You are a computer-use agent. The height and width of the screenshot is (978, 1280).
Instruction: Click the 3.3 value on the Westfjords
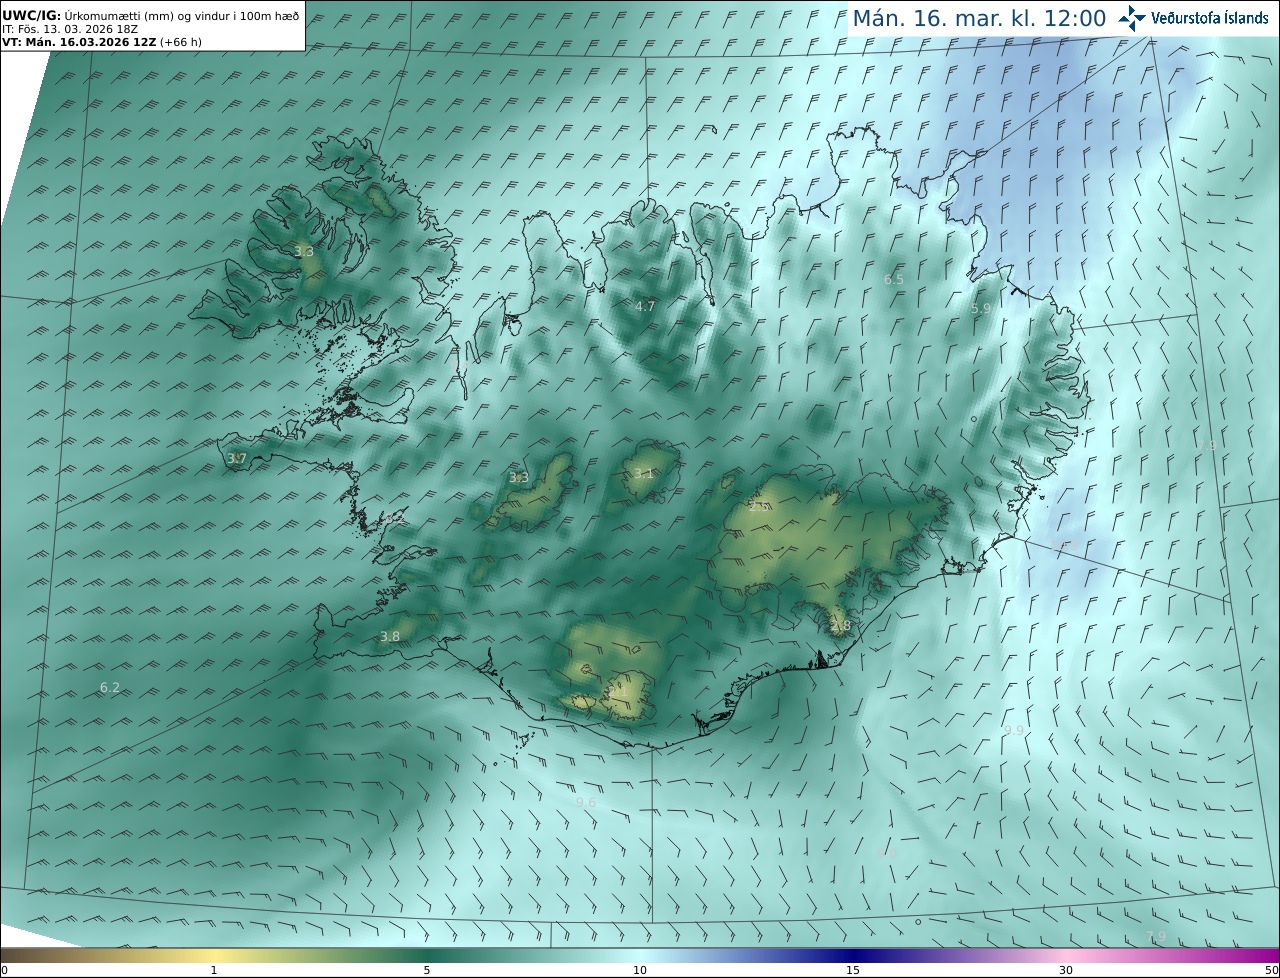coord(304,252)
